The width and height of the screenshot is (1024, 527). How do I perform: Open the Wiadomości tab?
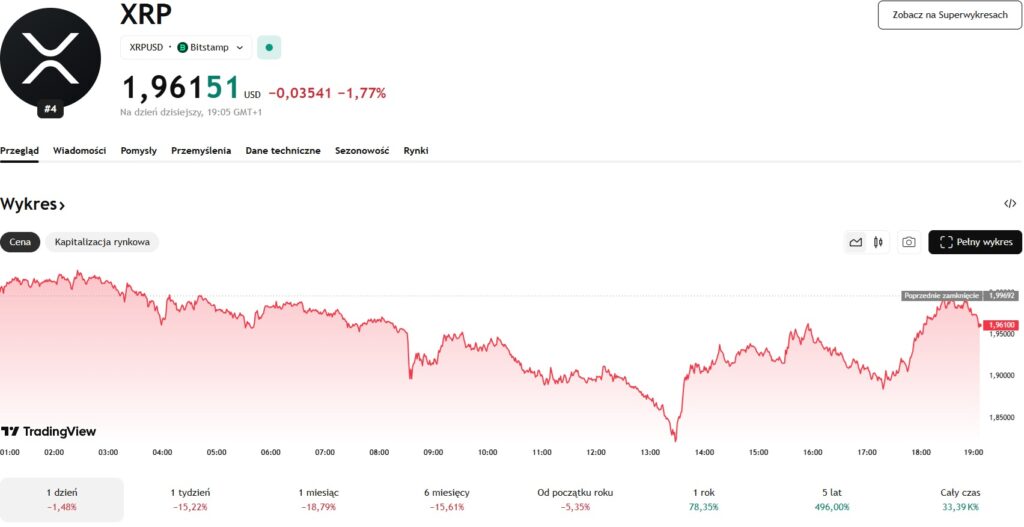coord(79,150)
